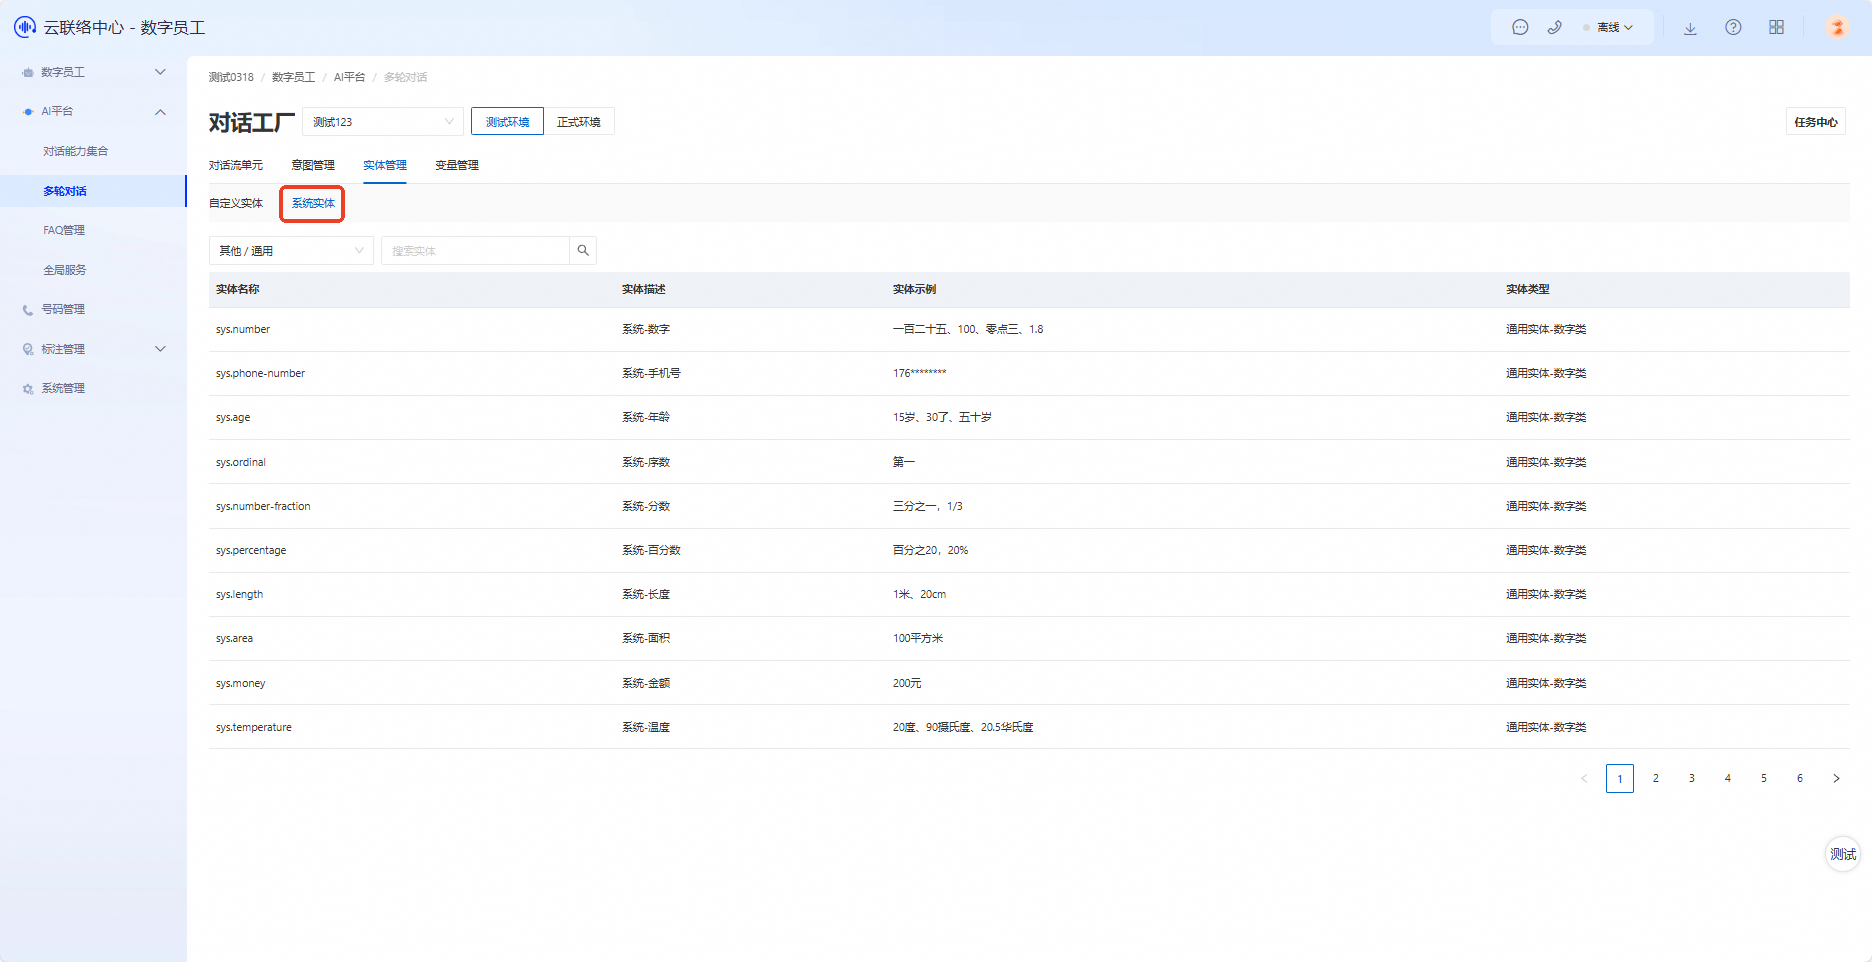
Task: Open the 测试123 bot selector dropdown
Action: (x=383, y=122)
